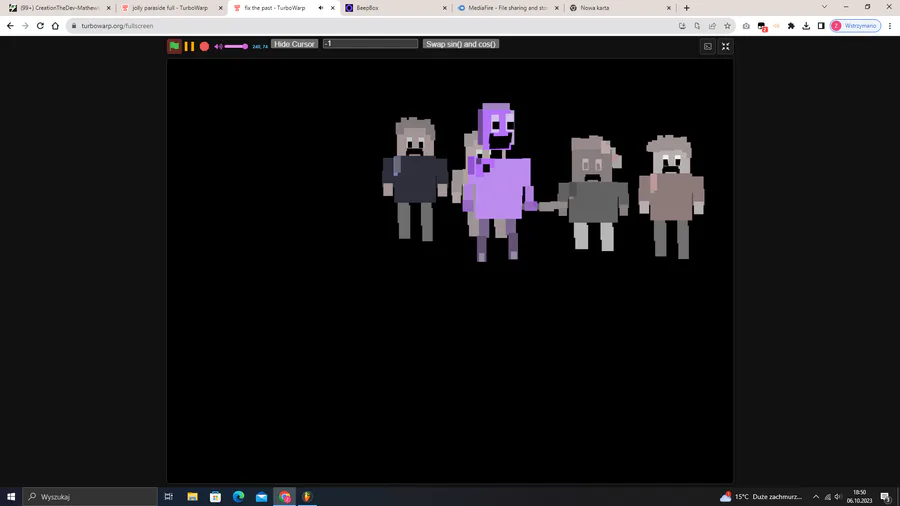Open the tab search dropdown arrow
The width and height of the screenshot is (900, 506).
pos(824,7)
